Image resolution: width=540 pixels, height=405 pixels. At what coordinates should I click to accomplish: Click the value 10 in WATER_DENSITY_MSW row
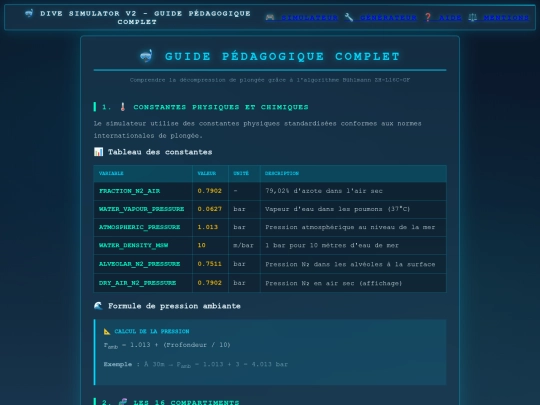(201, 246)
